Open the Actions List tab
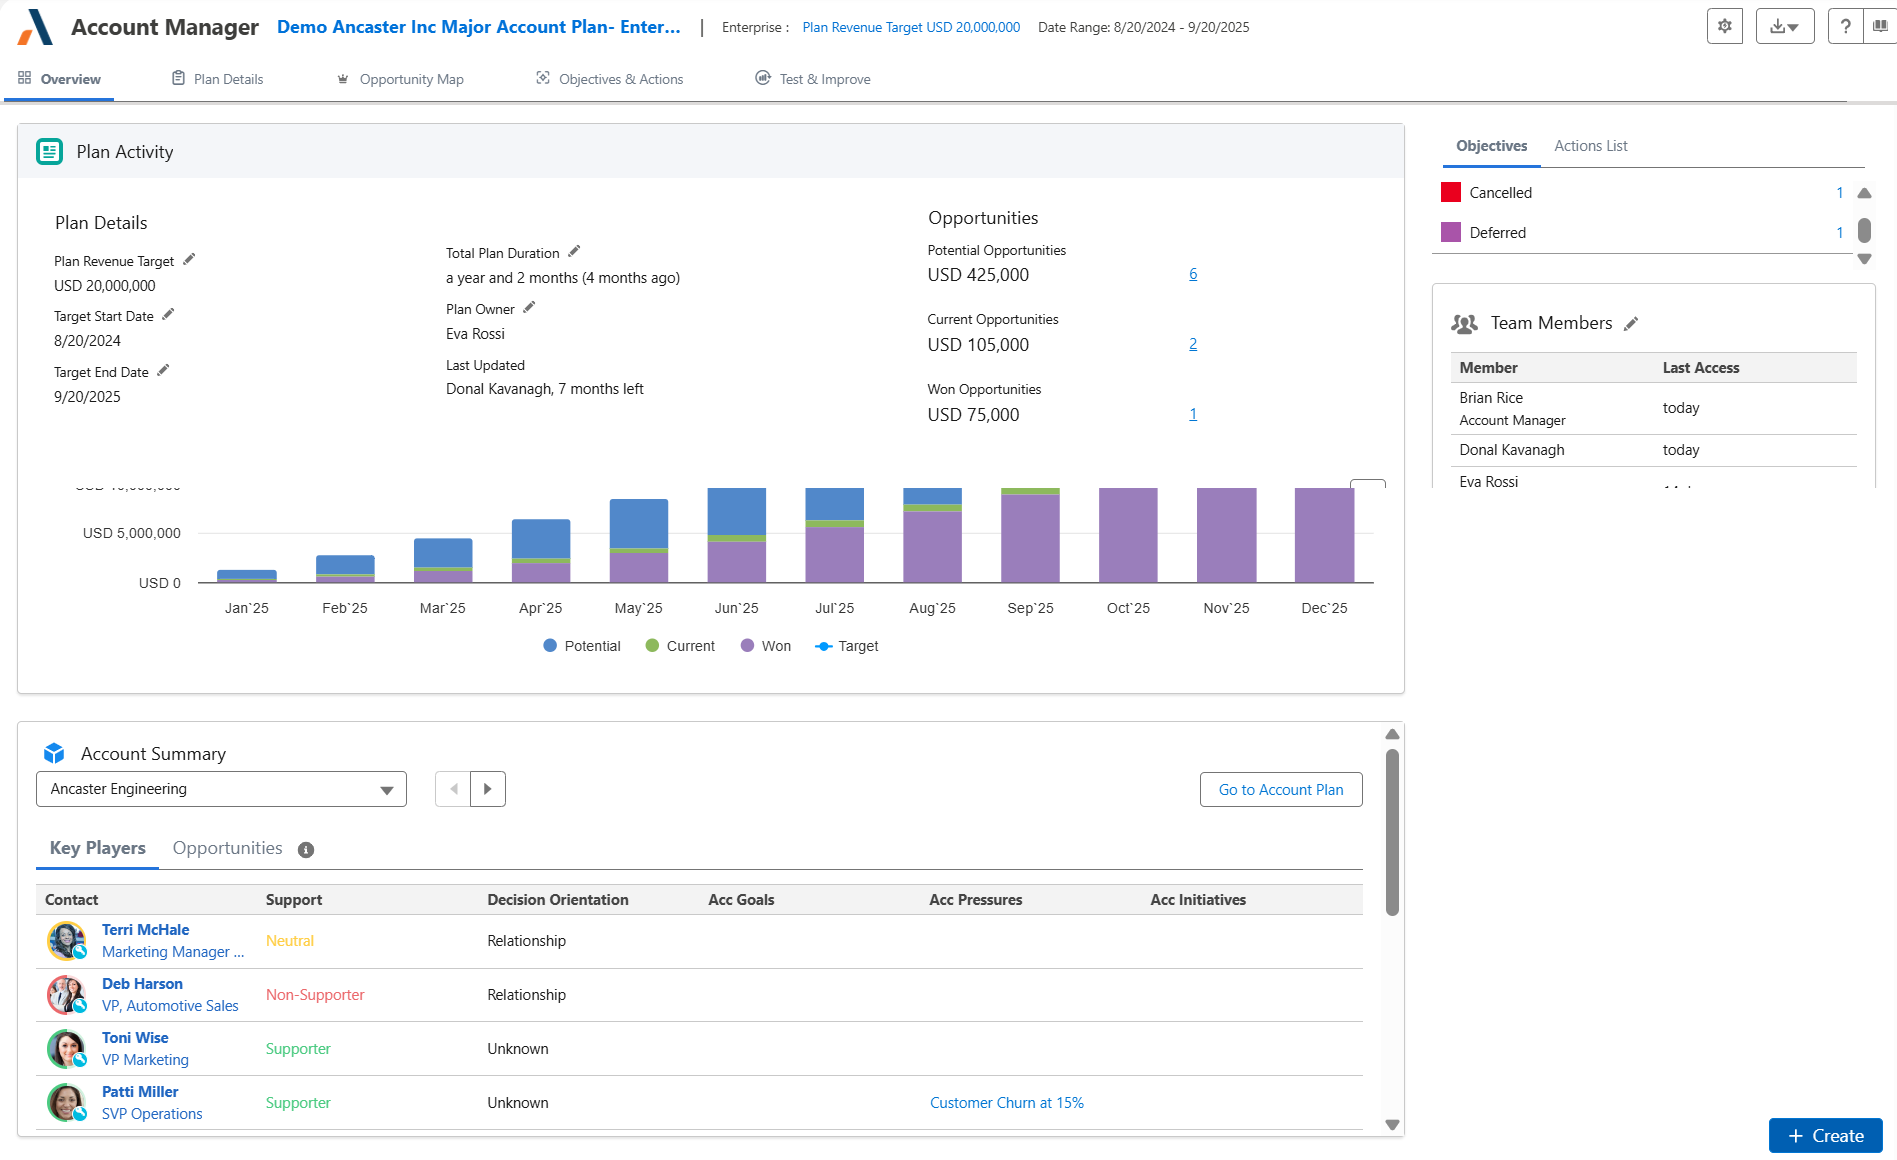 pyautogui.click(x=1590, y=146)
